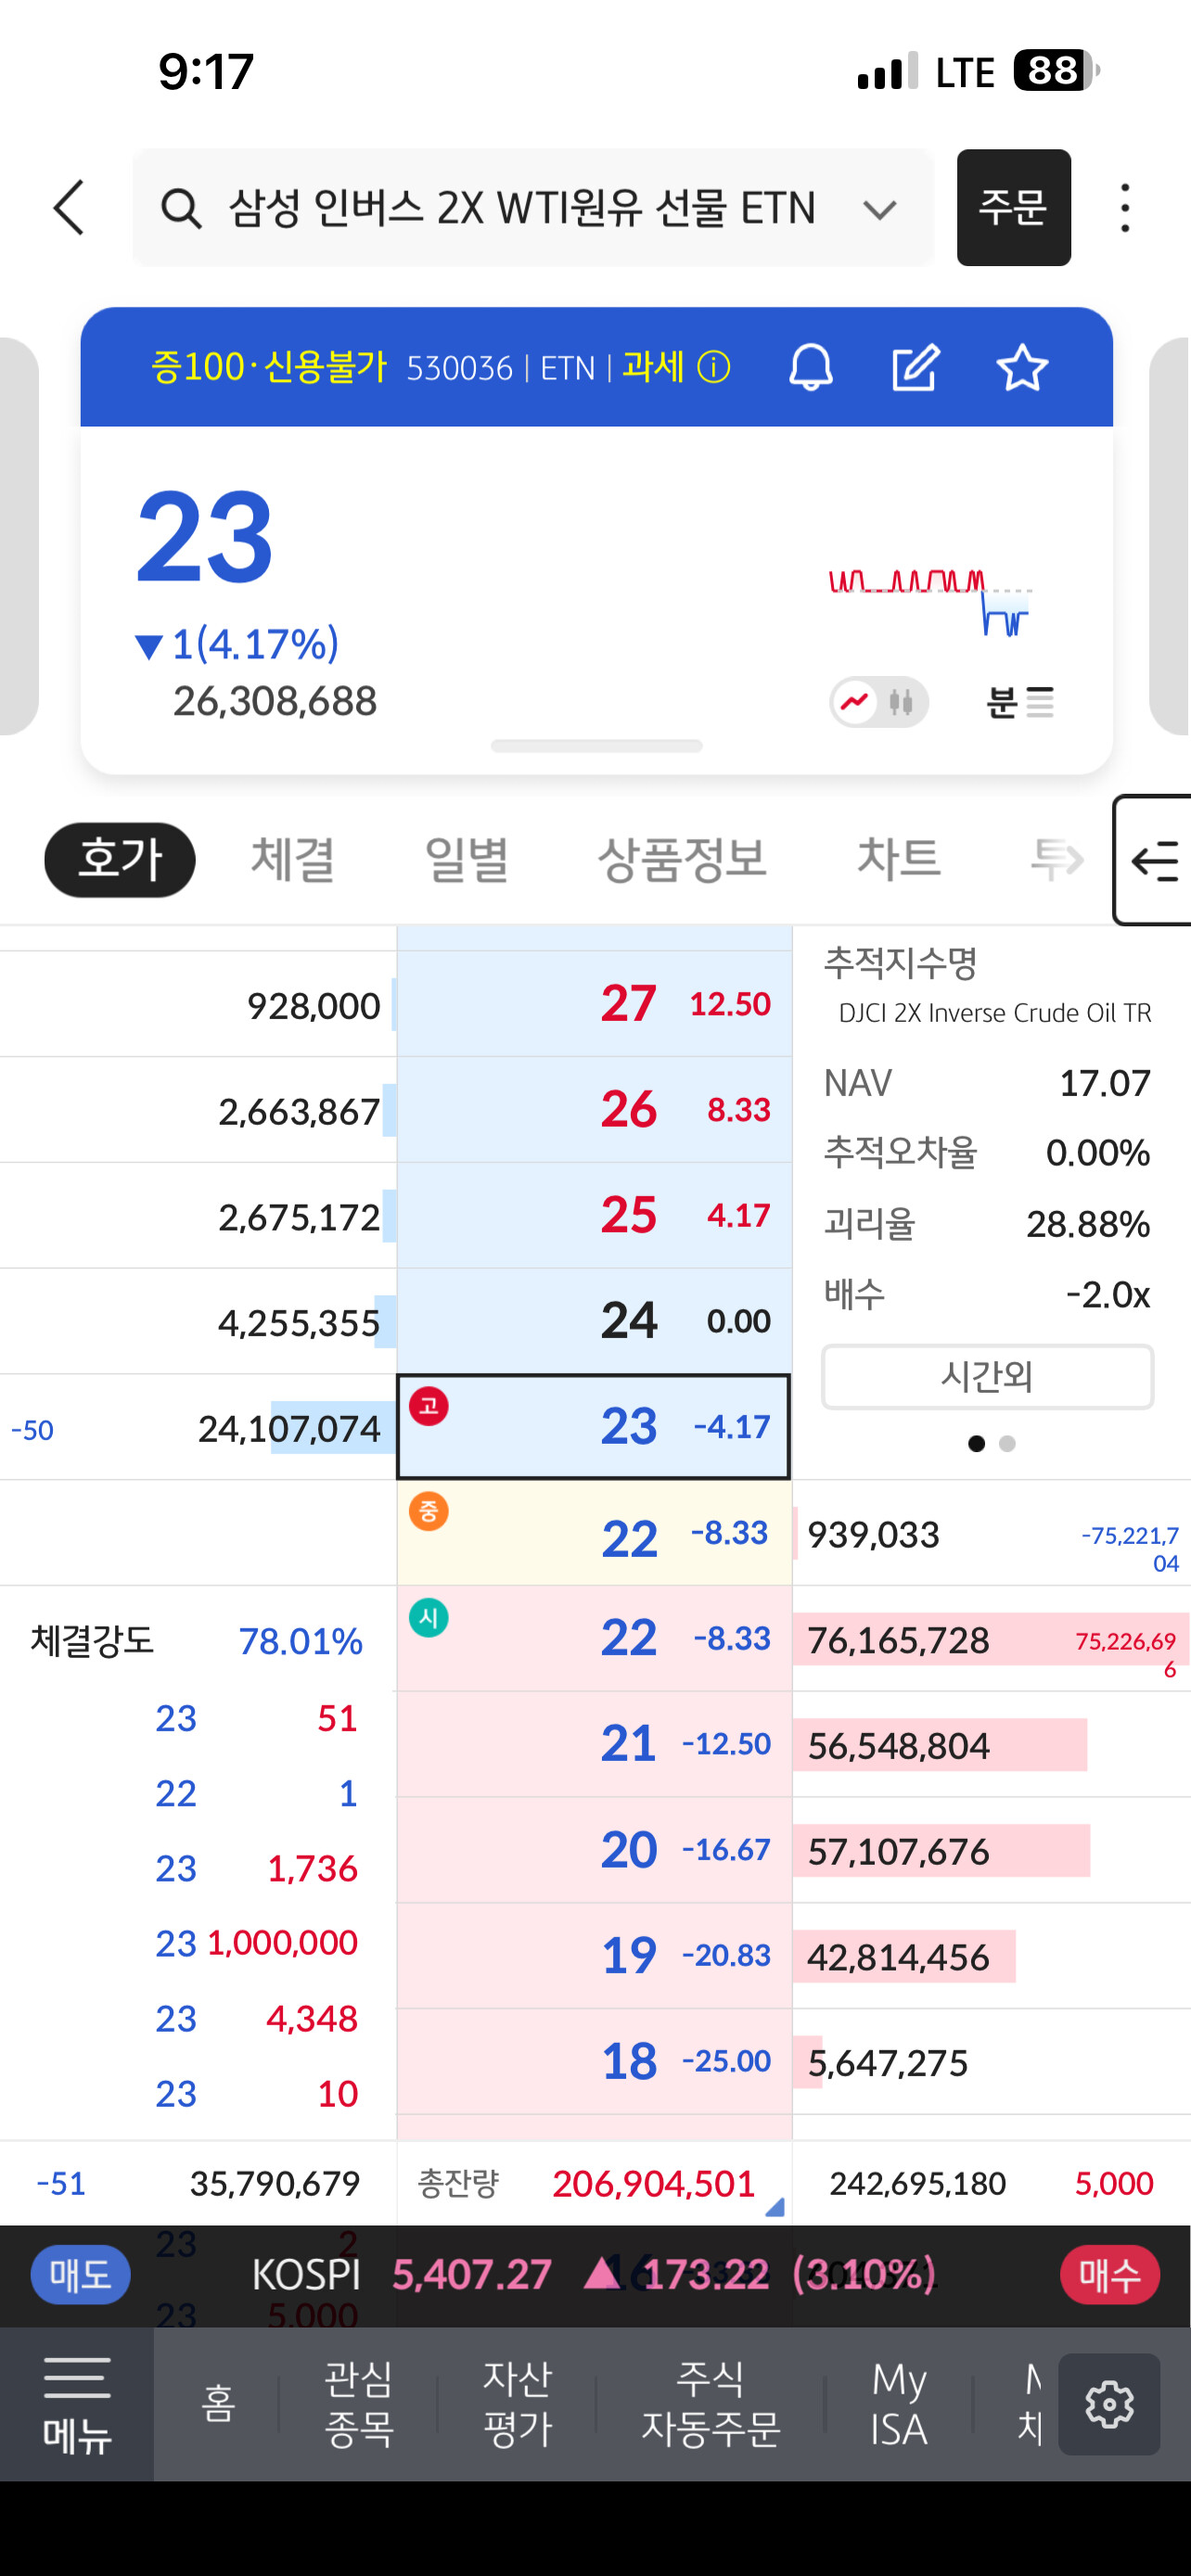Tap the mini intraday price chart
This screenshot has width=1191, height=2576.
click(930, 602)
